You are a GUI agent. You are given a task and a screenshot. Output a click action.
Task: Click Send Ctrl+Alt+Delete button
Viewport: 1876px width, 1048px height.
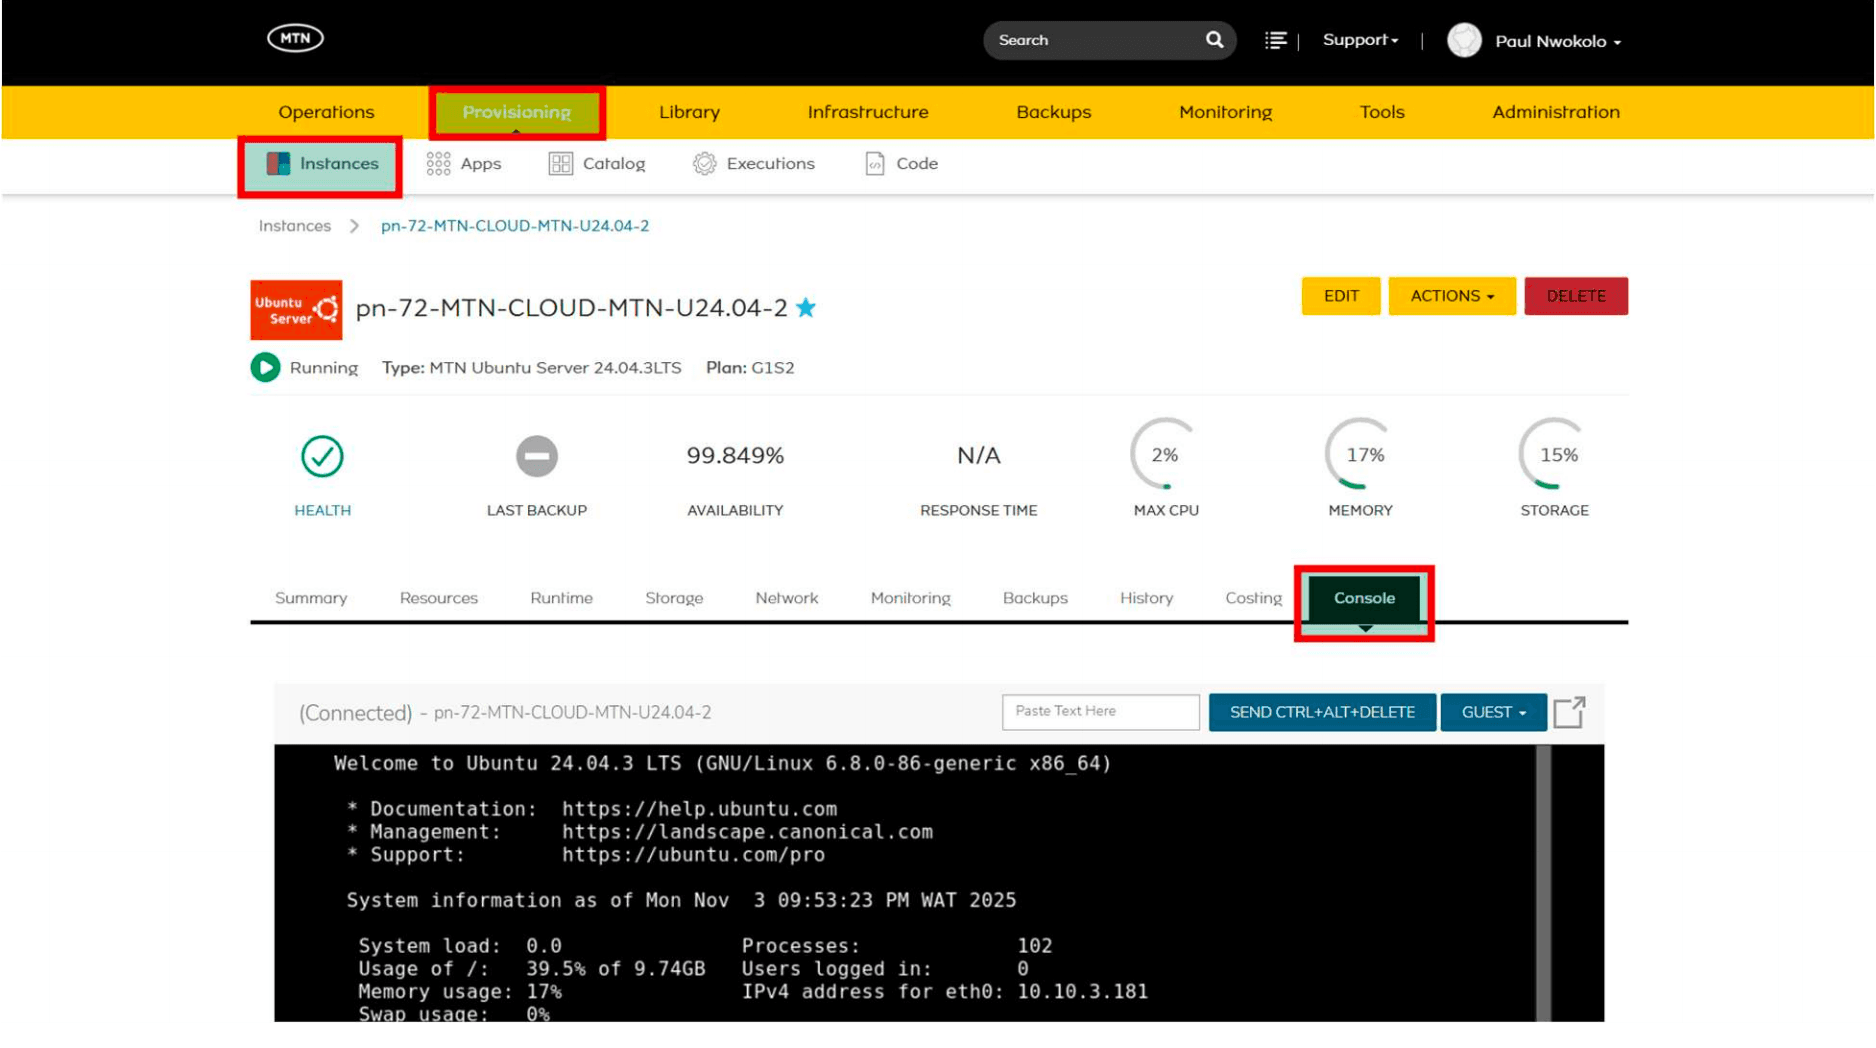(1322, 713)
